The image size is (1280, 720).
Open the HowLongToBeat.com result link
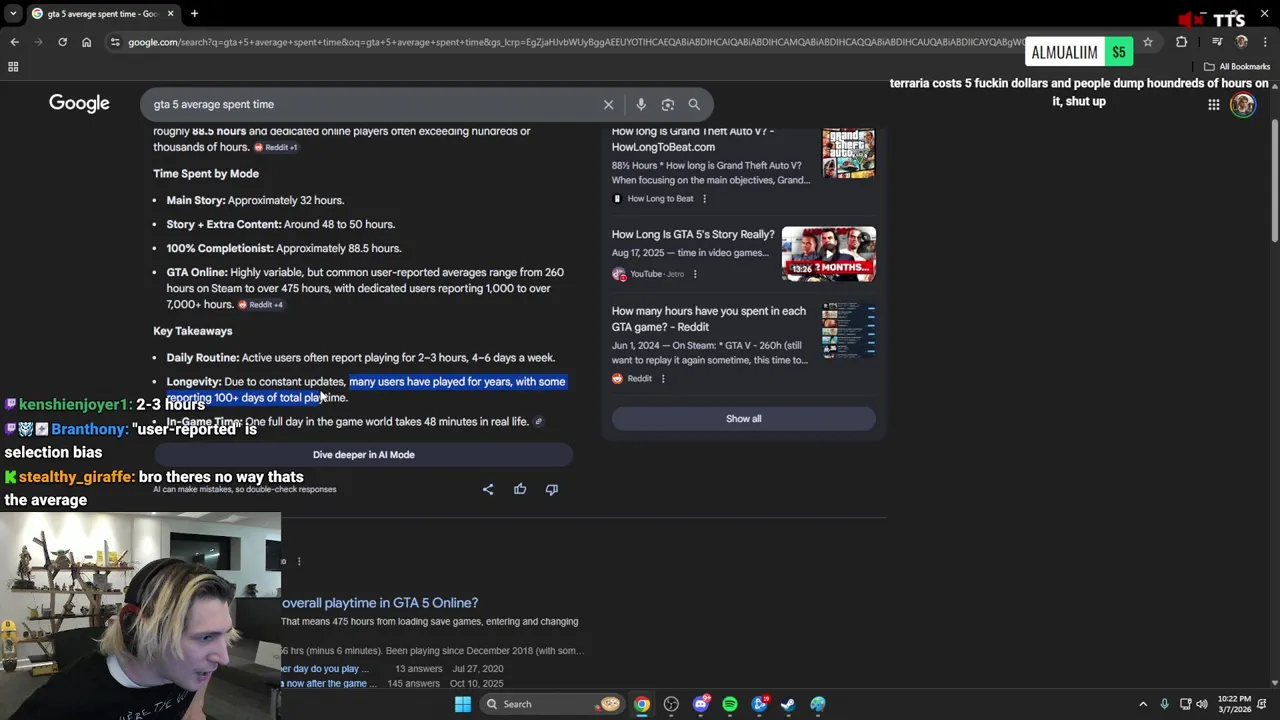693,139
